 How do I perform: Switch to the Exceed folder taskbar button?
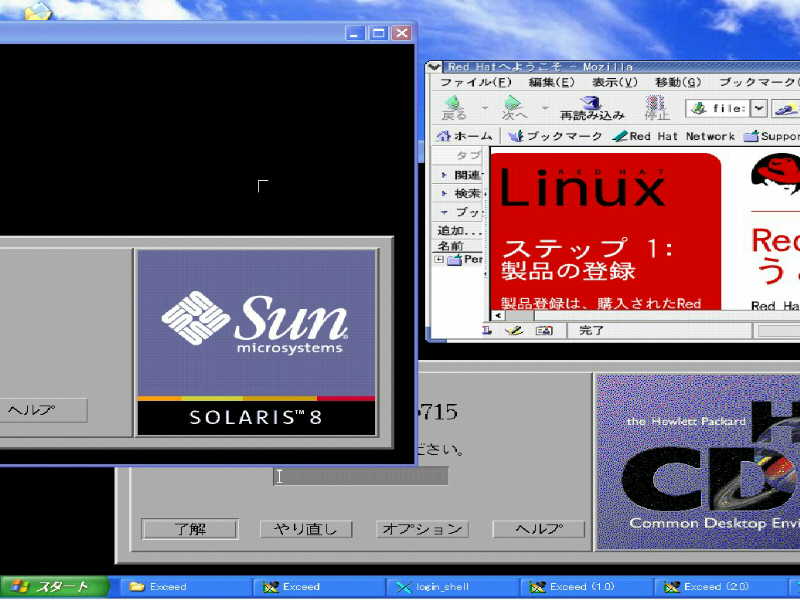pyautogui.click(x=185, y=587)
